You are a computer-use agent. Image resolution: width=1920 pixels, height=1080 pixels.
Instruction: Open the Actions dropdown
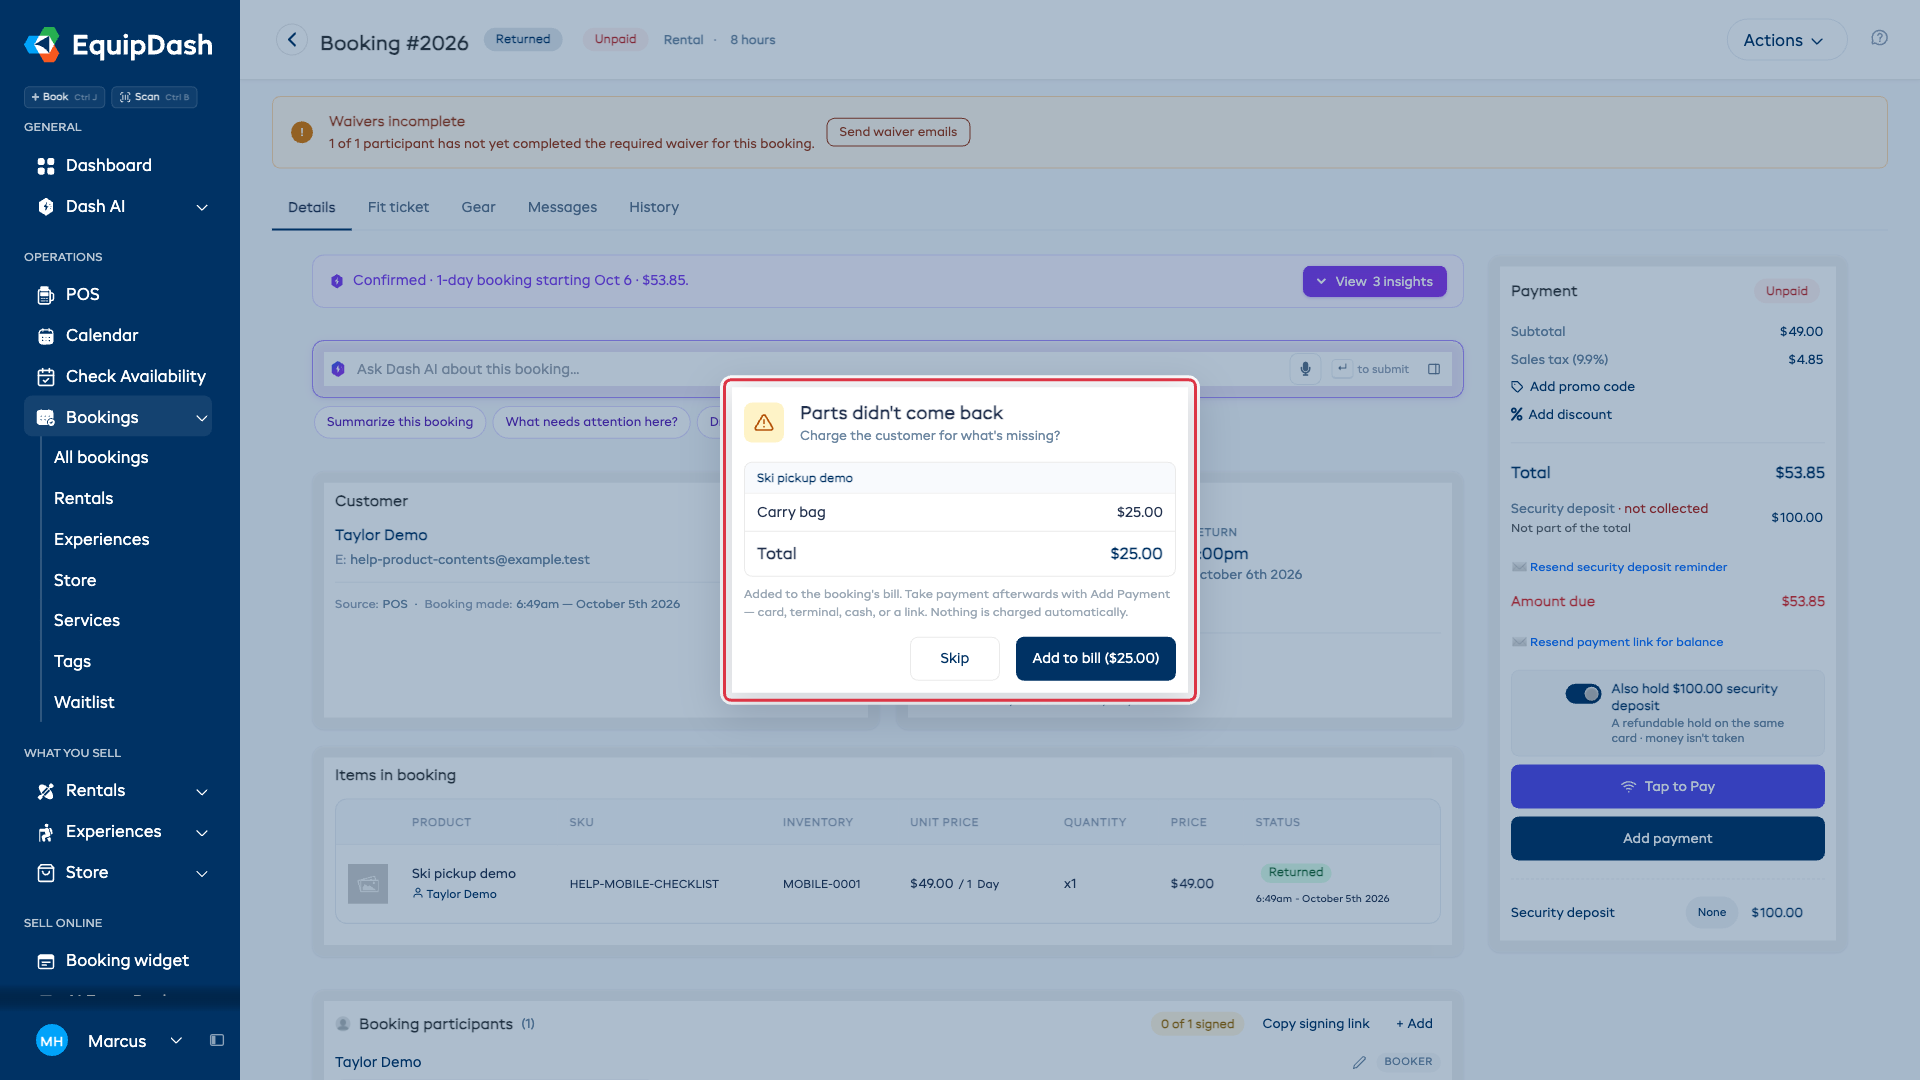(x=1785, y=40)
